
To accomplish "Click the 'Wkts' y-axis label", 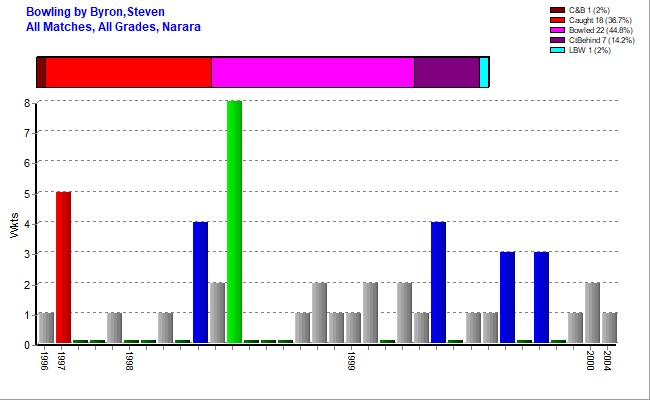I will (x=15, y=225).
